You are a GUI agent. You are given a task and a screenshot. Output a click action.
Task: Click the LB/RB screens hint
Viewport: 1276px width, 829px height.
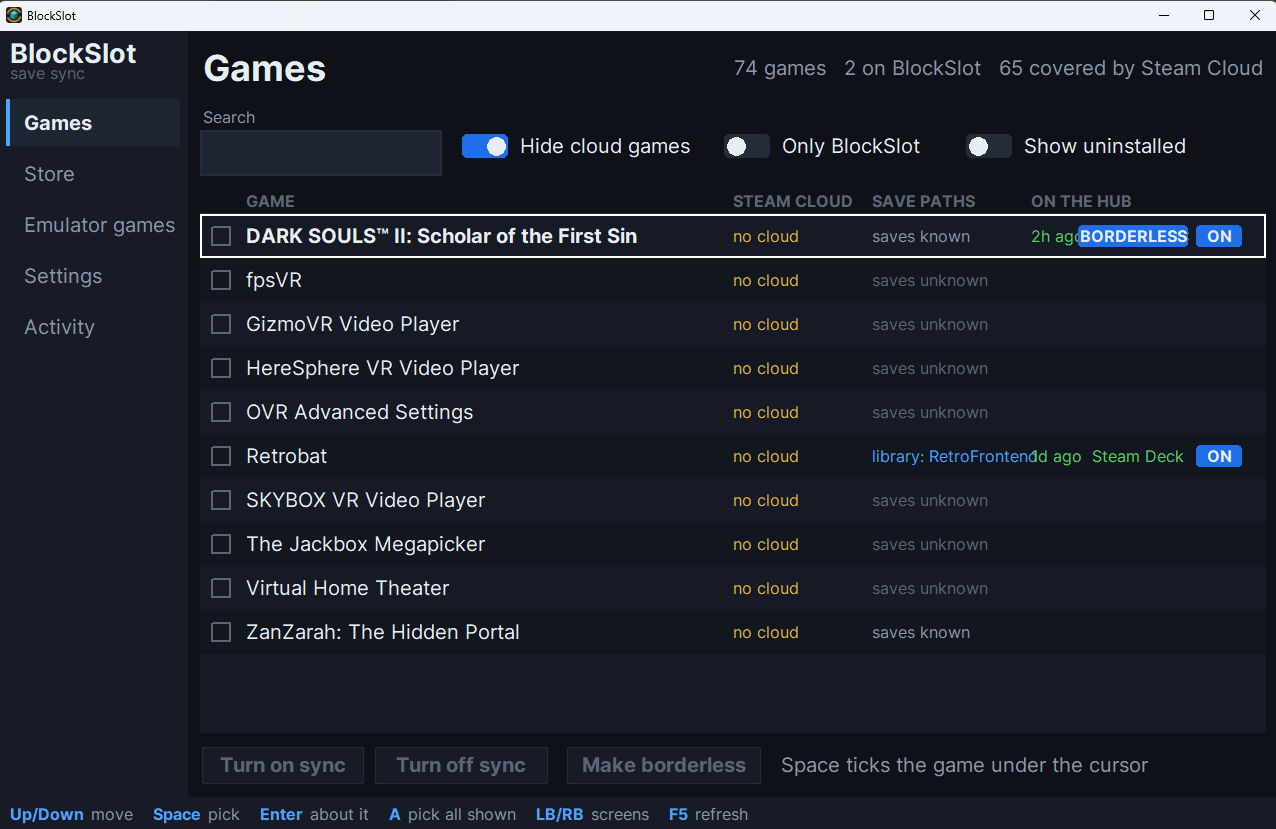(592, 814)
